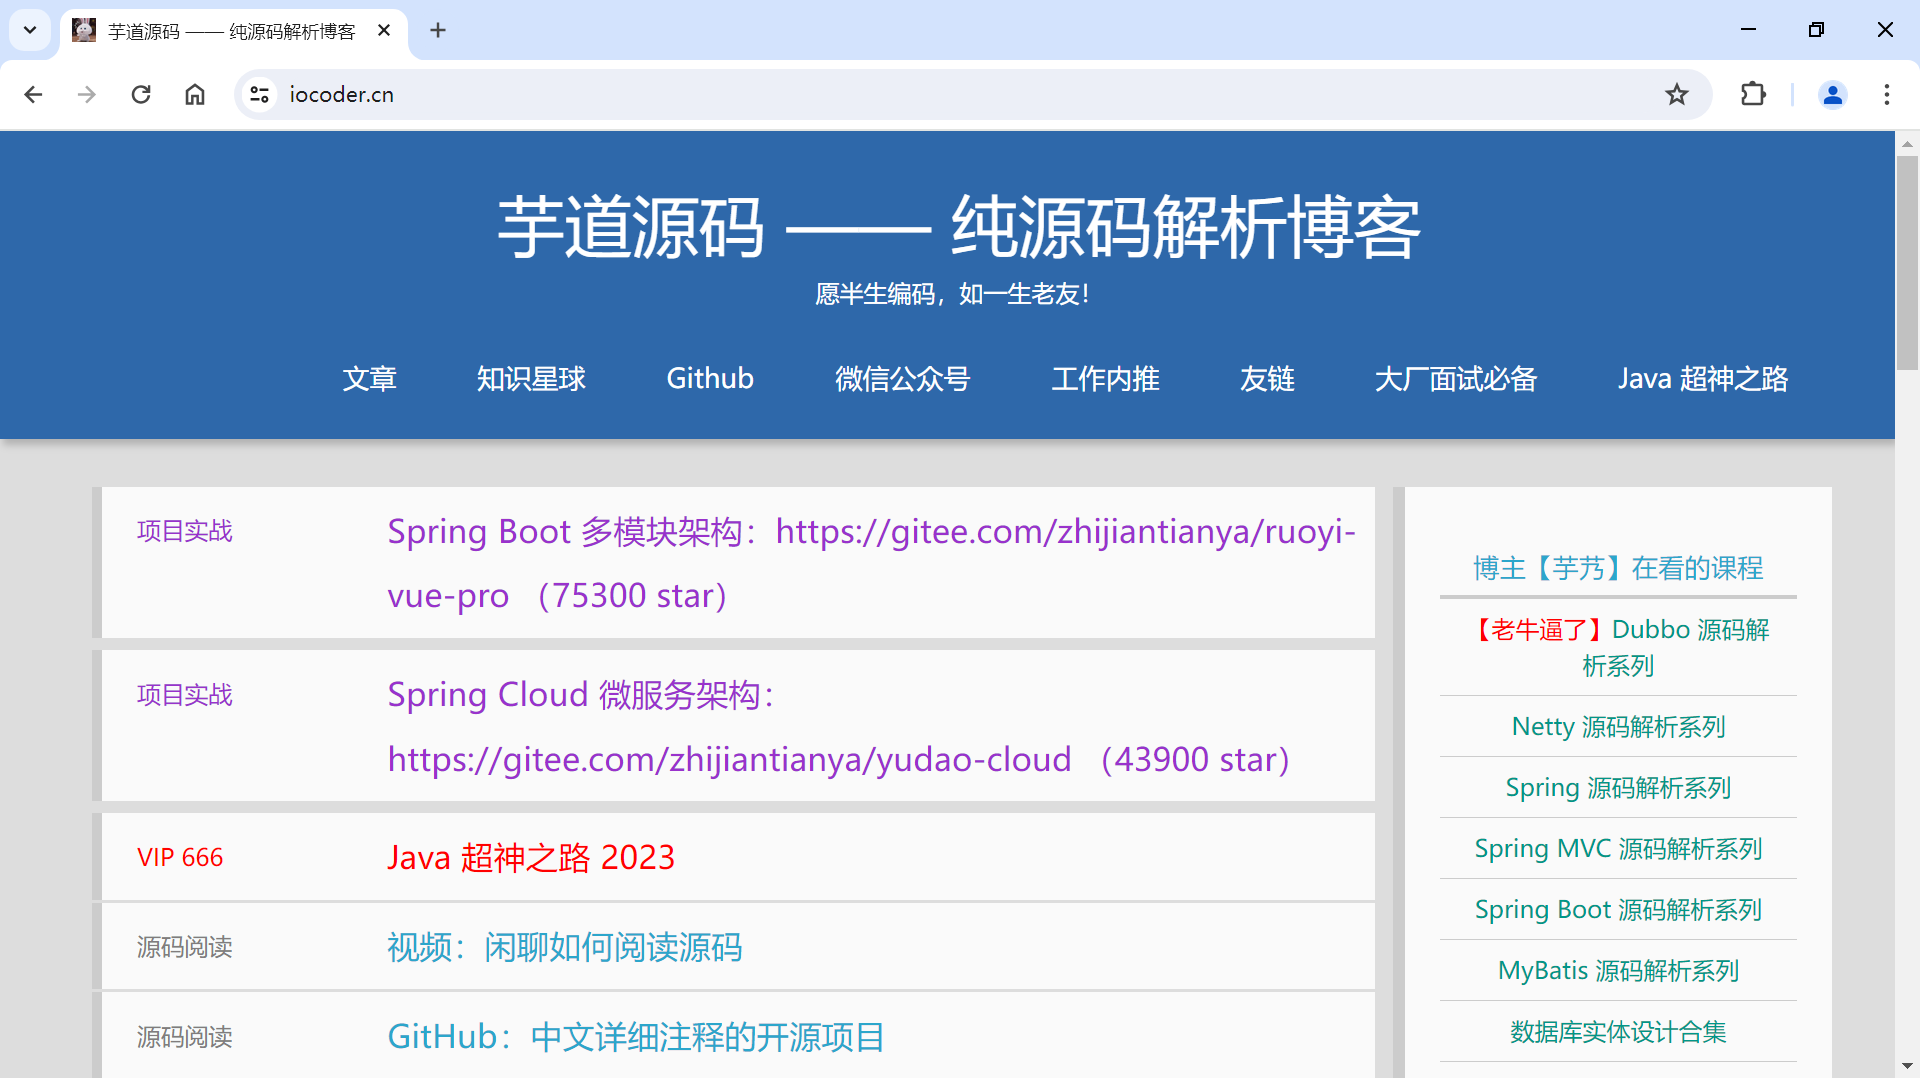The width and height of the screenshot is (1920, 1078).
Task: Open Spring Boot 源码解析系列 sidebar link
Action: (1618, 910)
